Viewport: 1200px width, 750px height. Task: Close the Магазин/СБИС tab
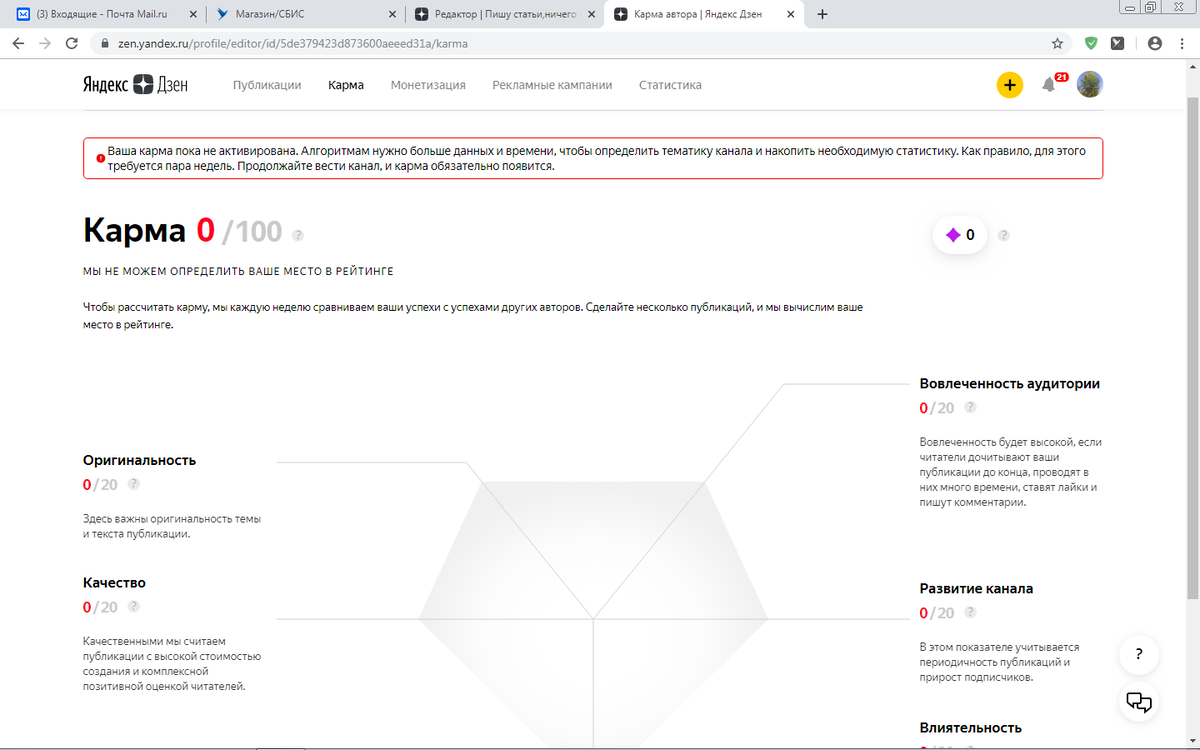click(391, 15)
